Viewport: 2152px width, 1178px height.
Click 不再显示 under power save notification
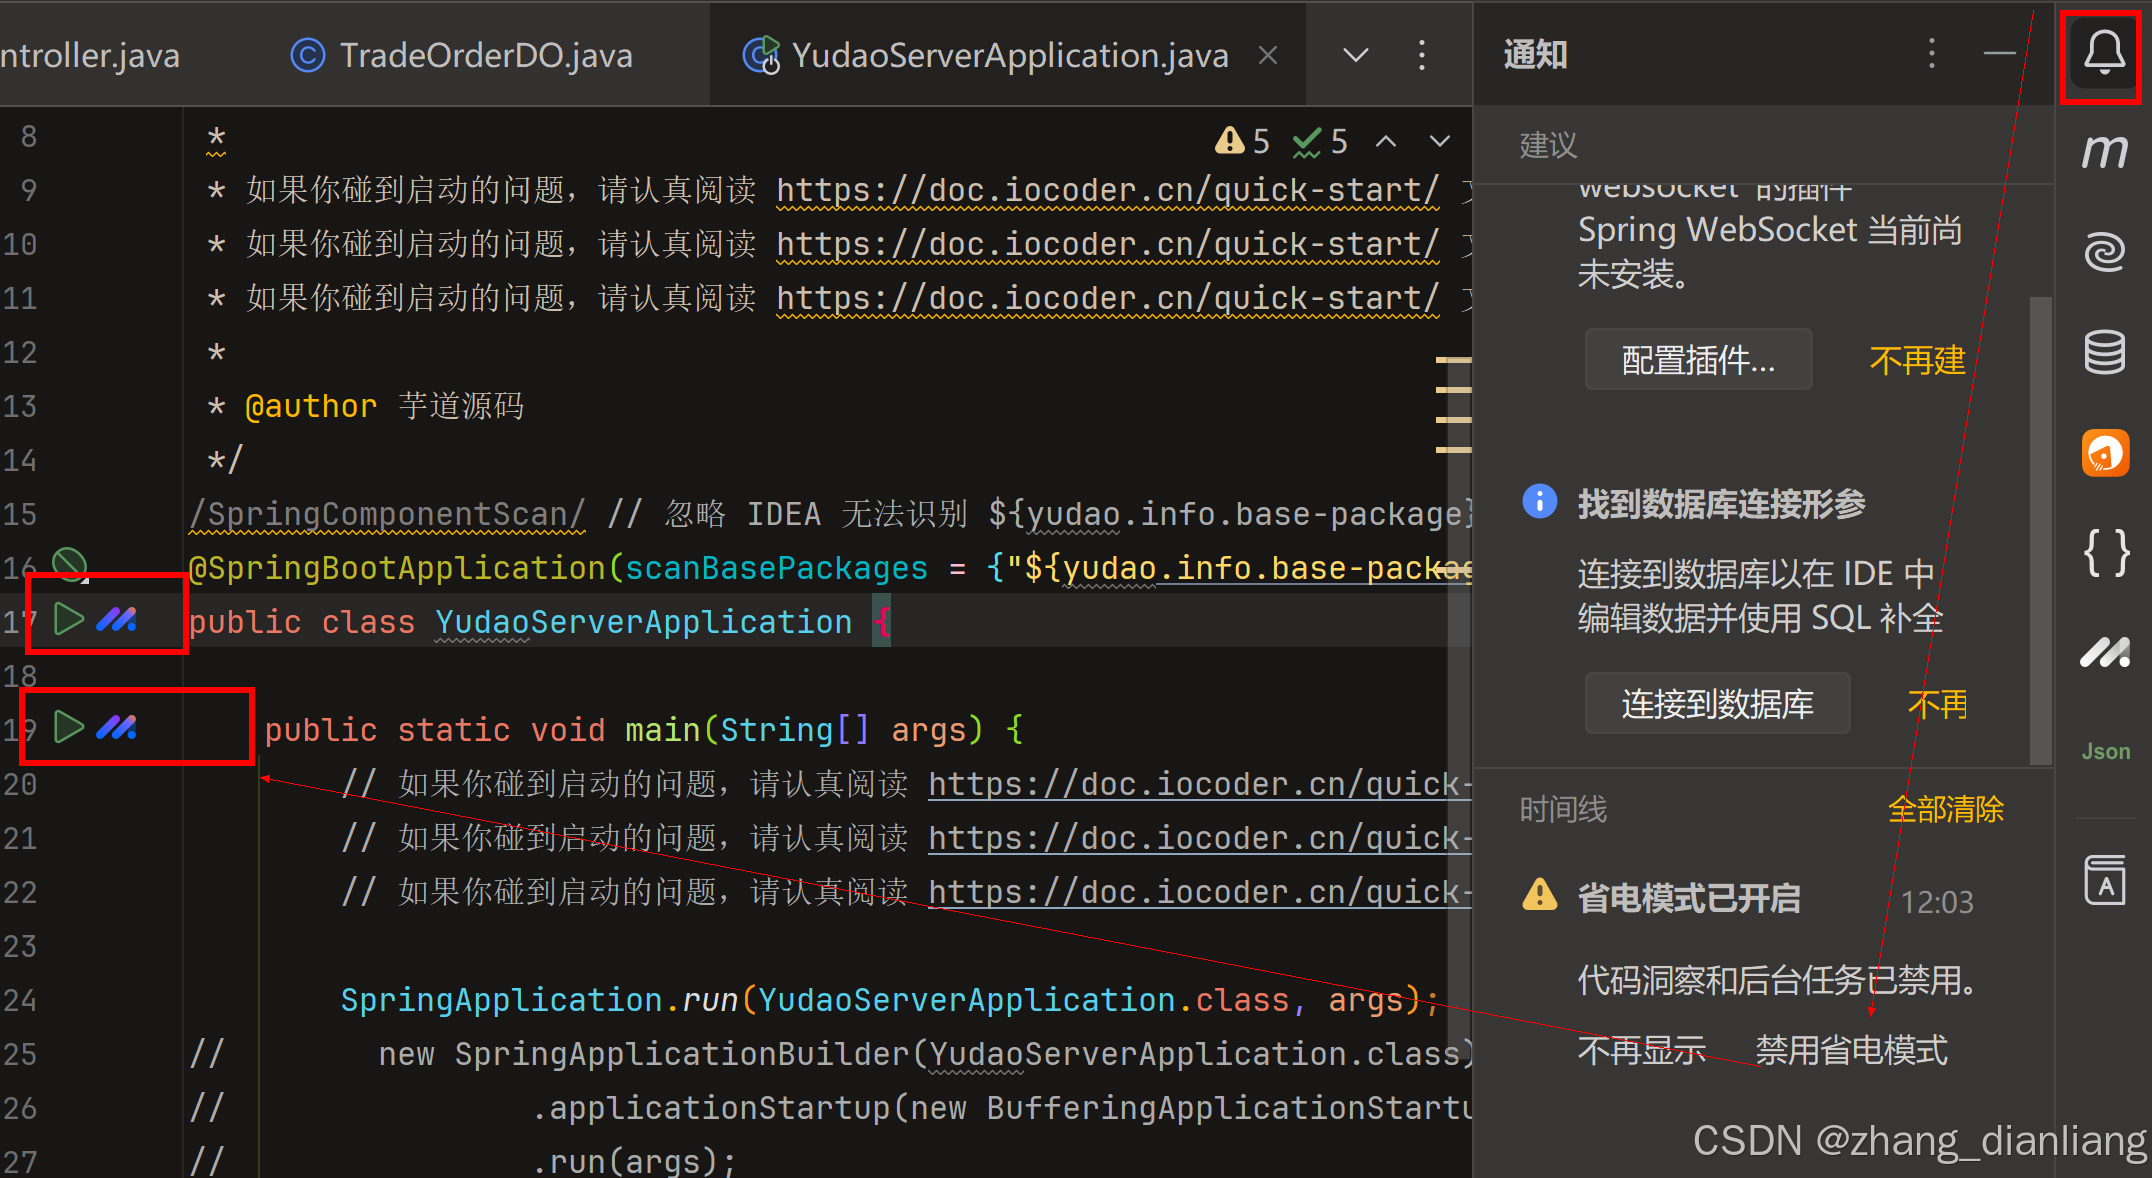(1641, 1050)
